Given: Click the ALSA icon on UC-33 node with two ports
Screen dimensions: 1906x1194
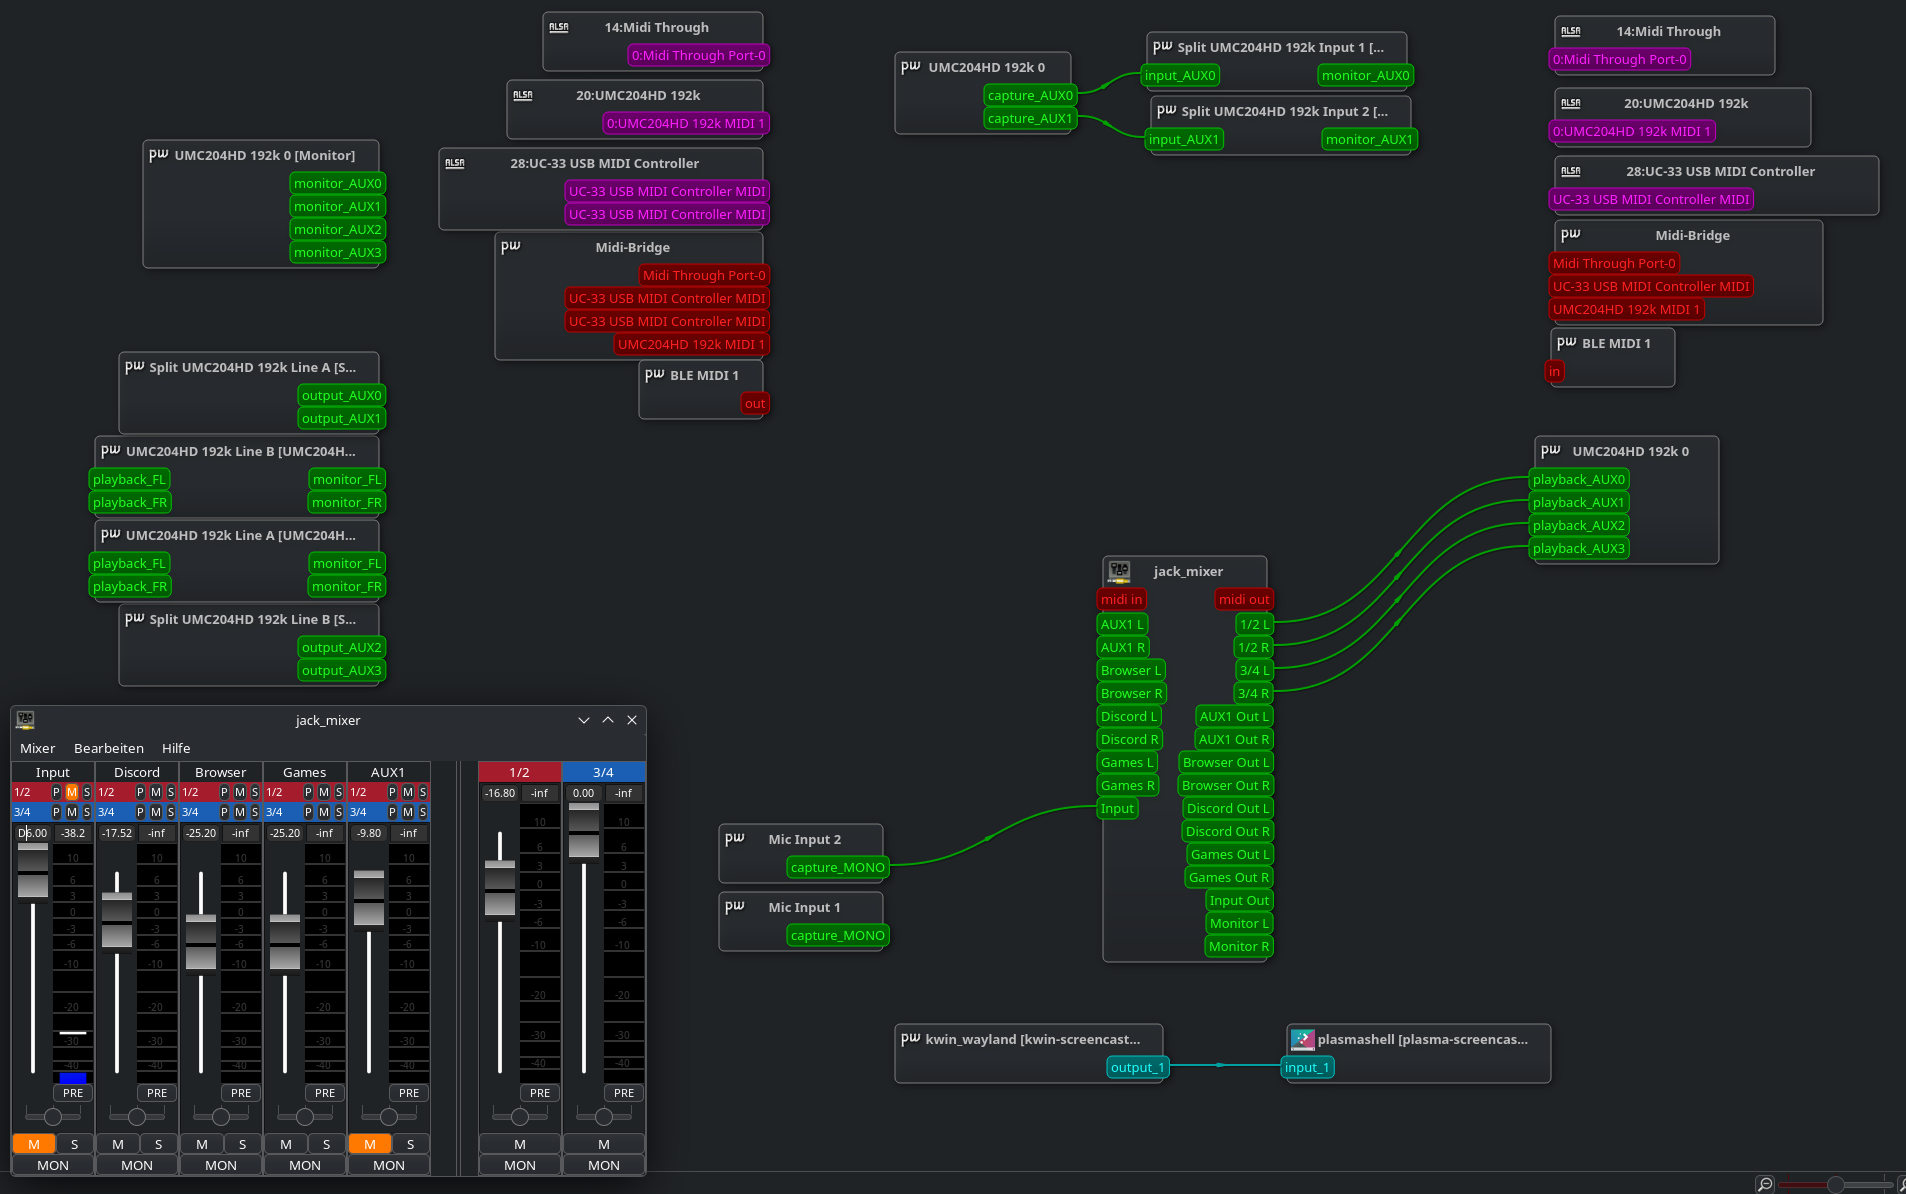Looking at the screenshot, I should [455, 163].
